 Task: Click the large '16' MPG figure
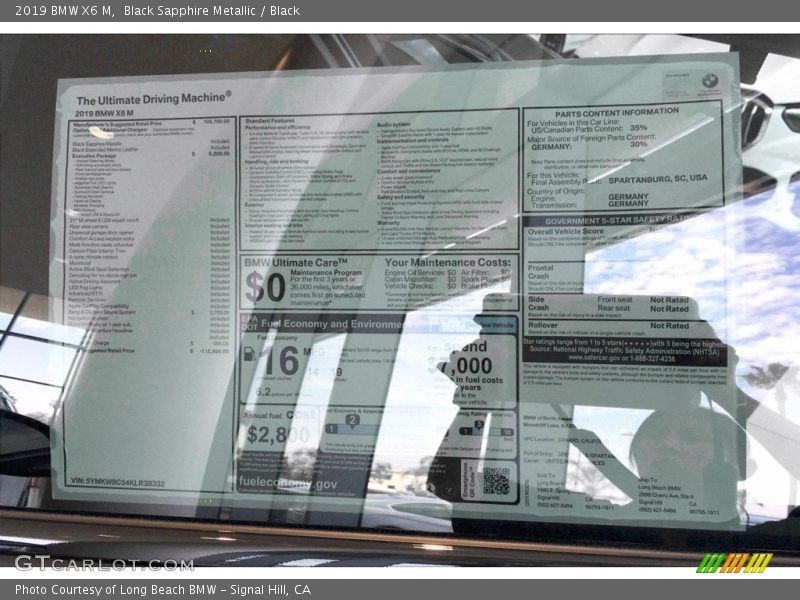tap(281, 360)
